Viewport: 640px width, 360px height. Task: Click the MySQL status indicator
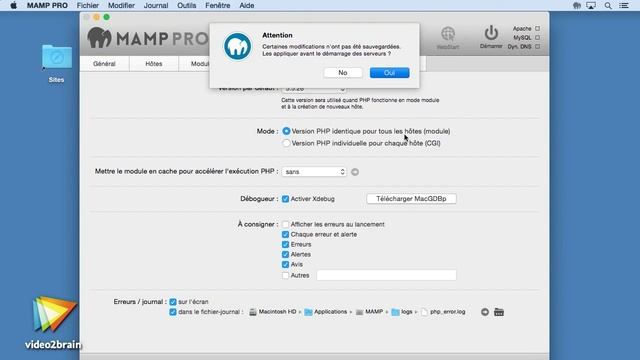[538, 38]
